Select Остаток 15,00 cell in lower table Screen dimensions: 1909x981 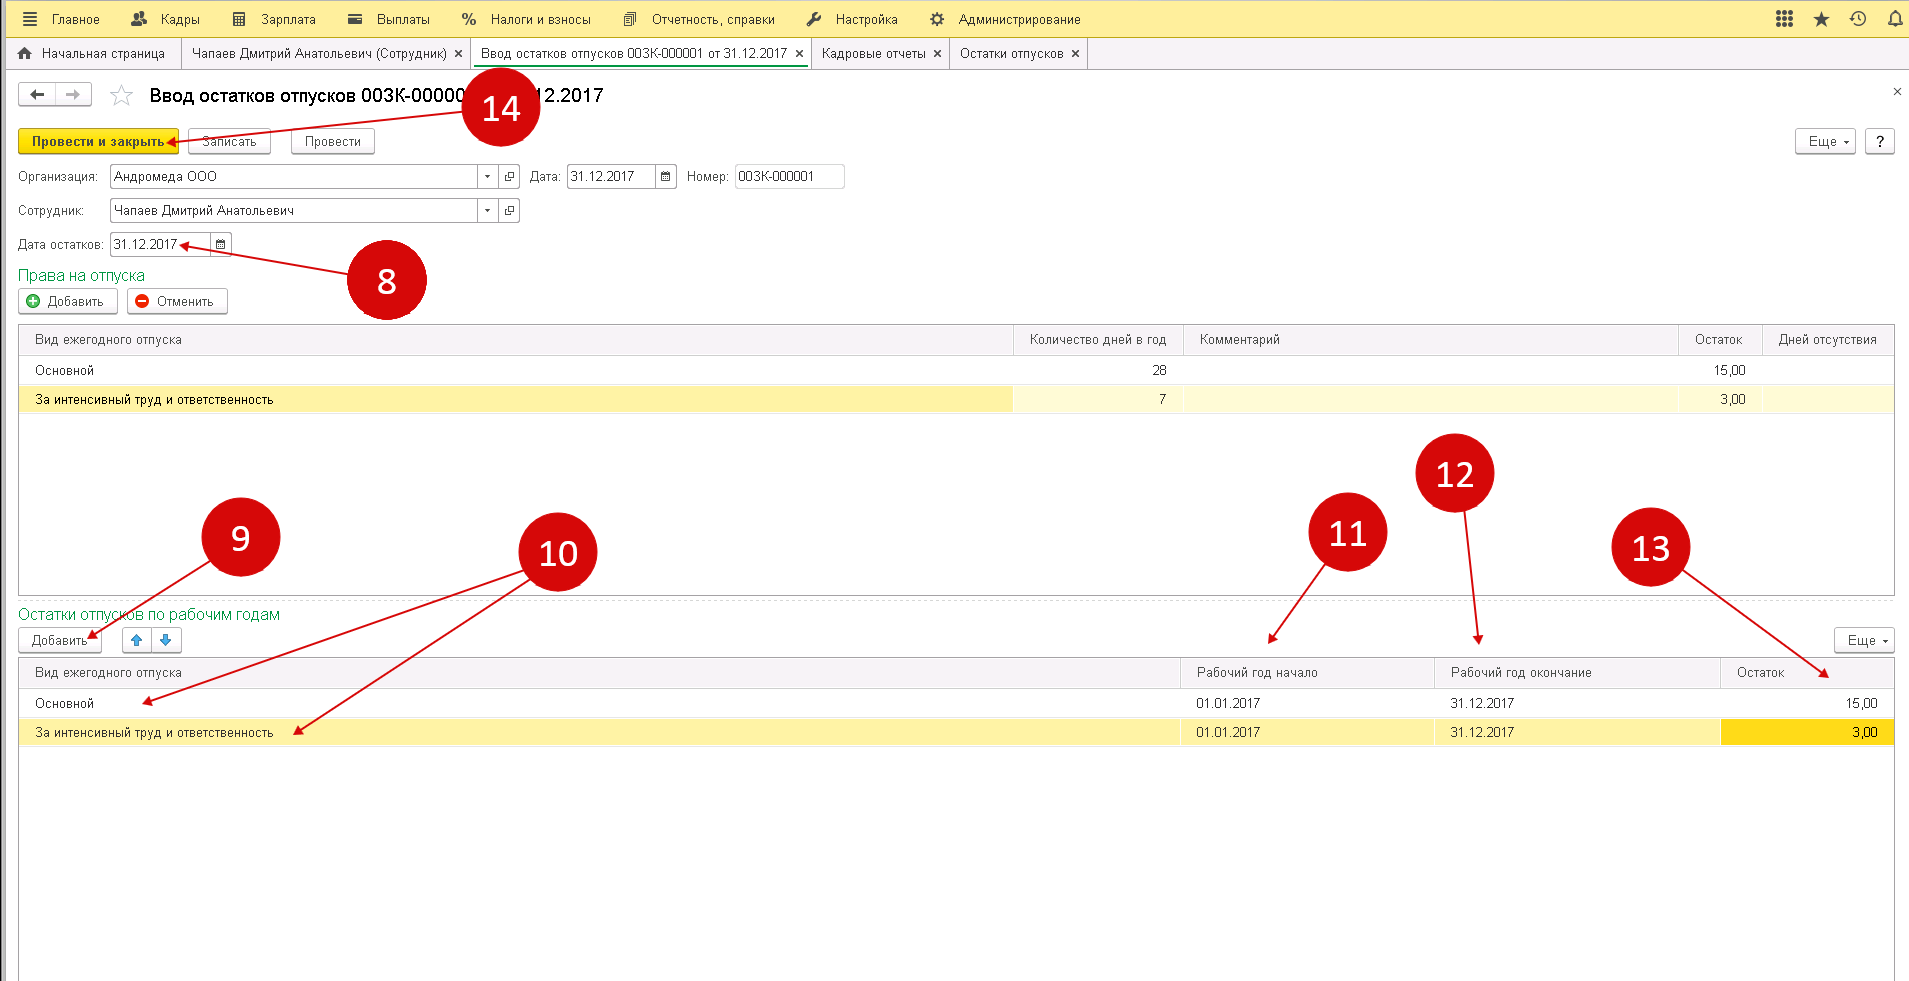click(x=1807, y=704)
